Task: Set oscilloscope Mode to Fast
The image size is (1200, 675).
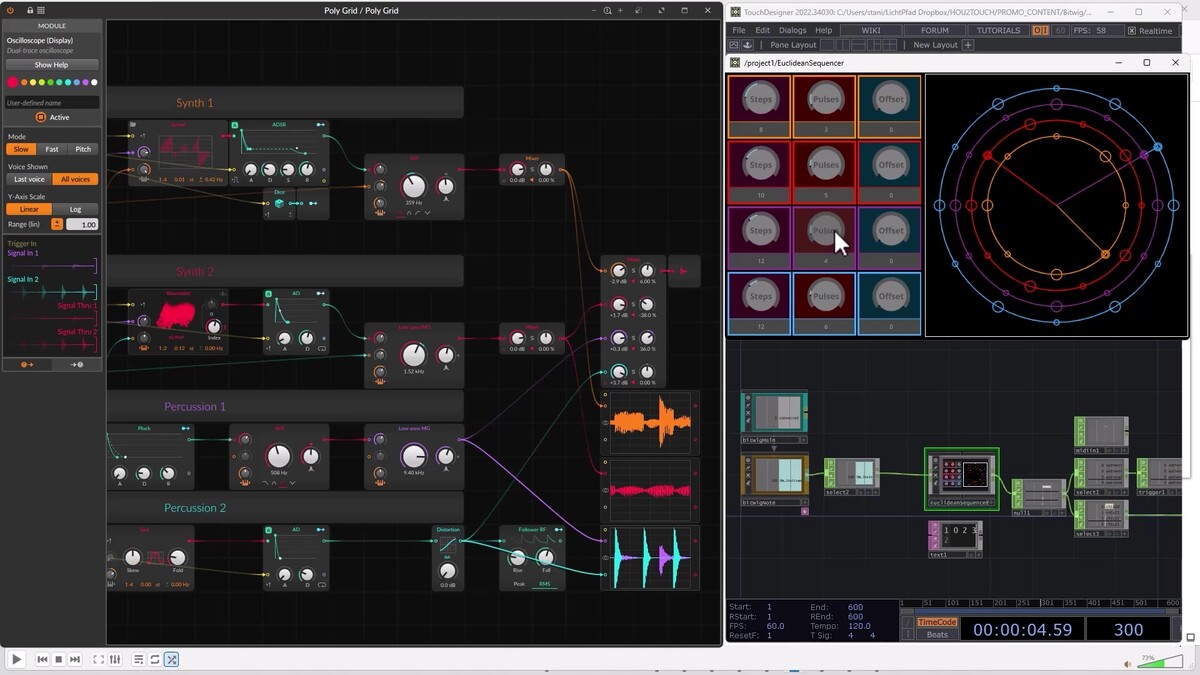Action: point(52,149)
